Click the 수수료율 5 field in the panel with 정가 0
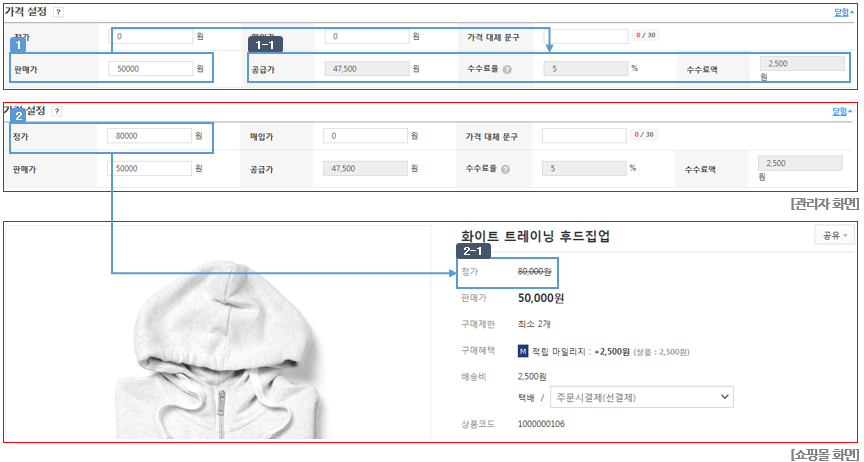Screen dimensions: 864x462 pos(586,69)
